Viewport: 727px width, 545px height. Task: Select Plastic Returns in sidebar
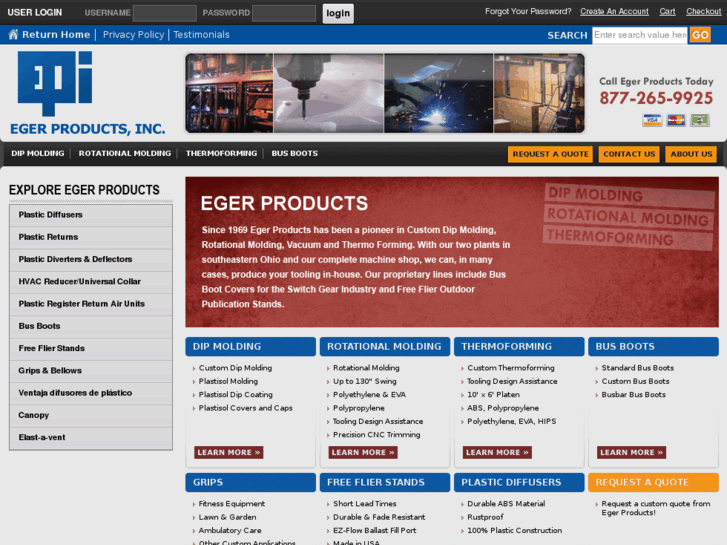pyautogui.click(x=91, y=237)
